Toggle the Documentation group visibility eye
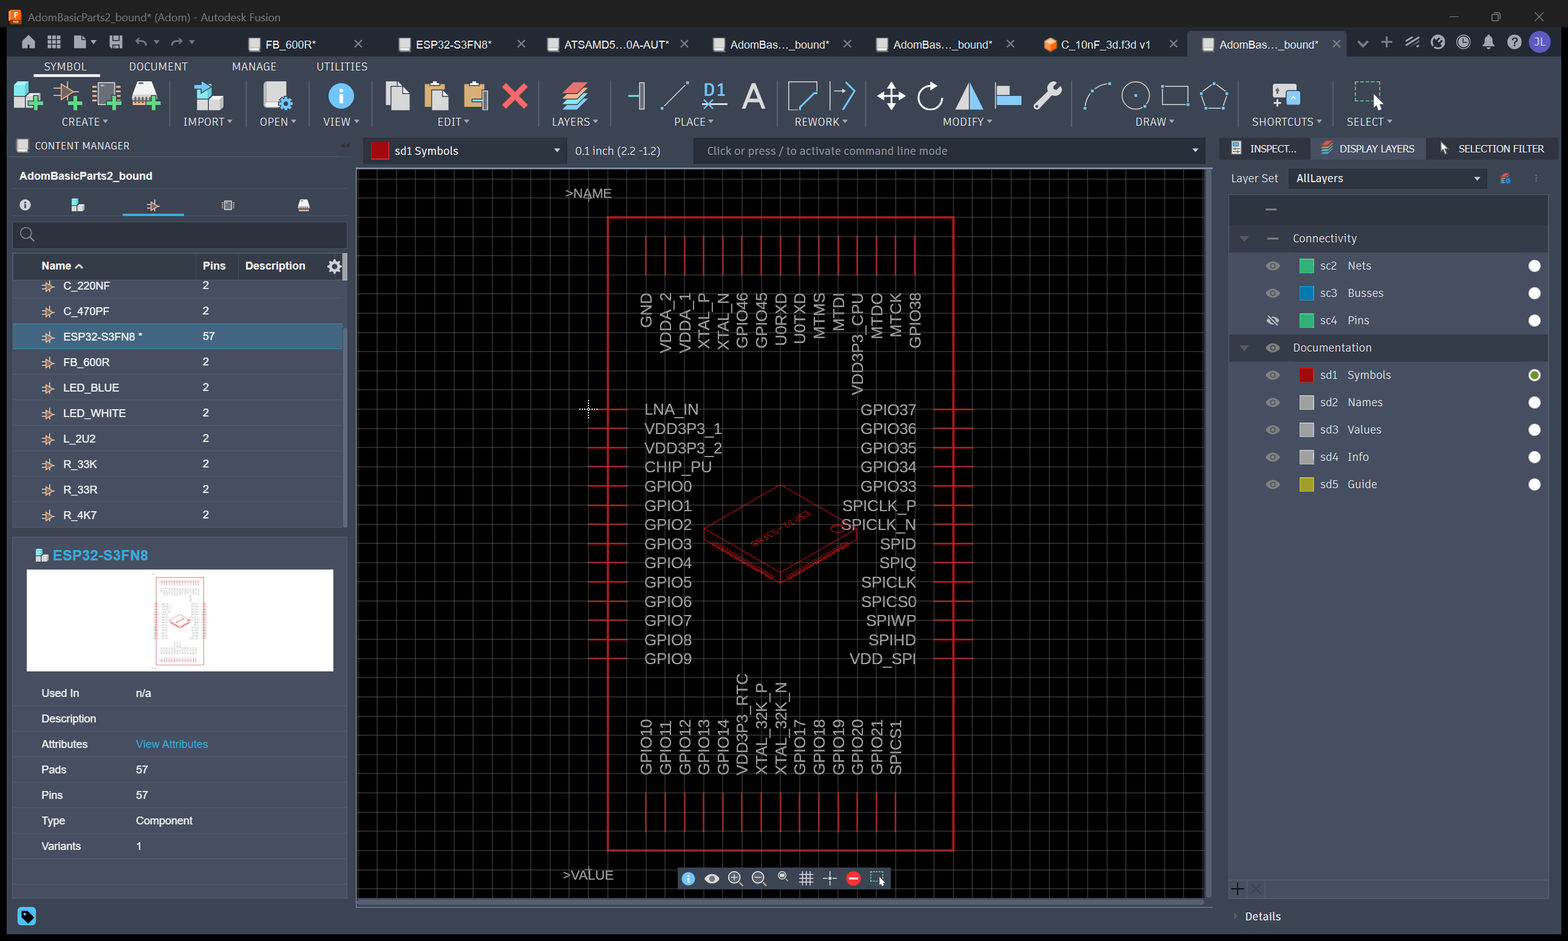The width and height of the screenshot is (1568, 941). pyautogui.click(x=1272, y=348)
